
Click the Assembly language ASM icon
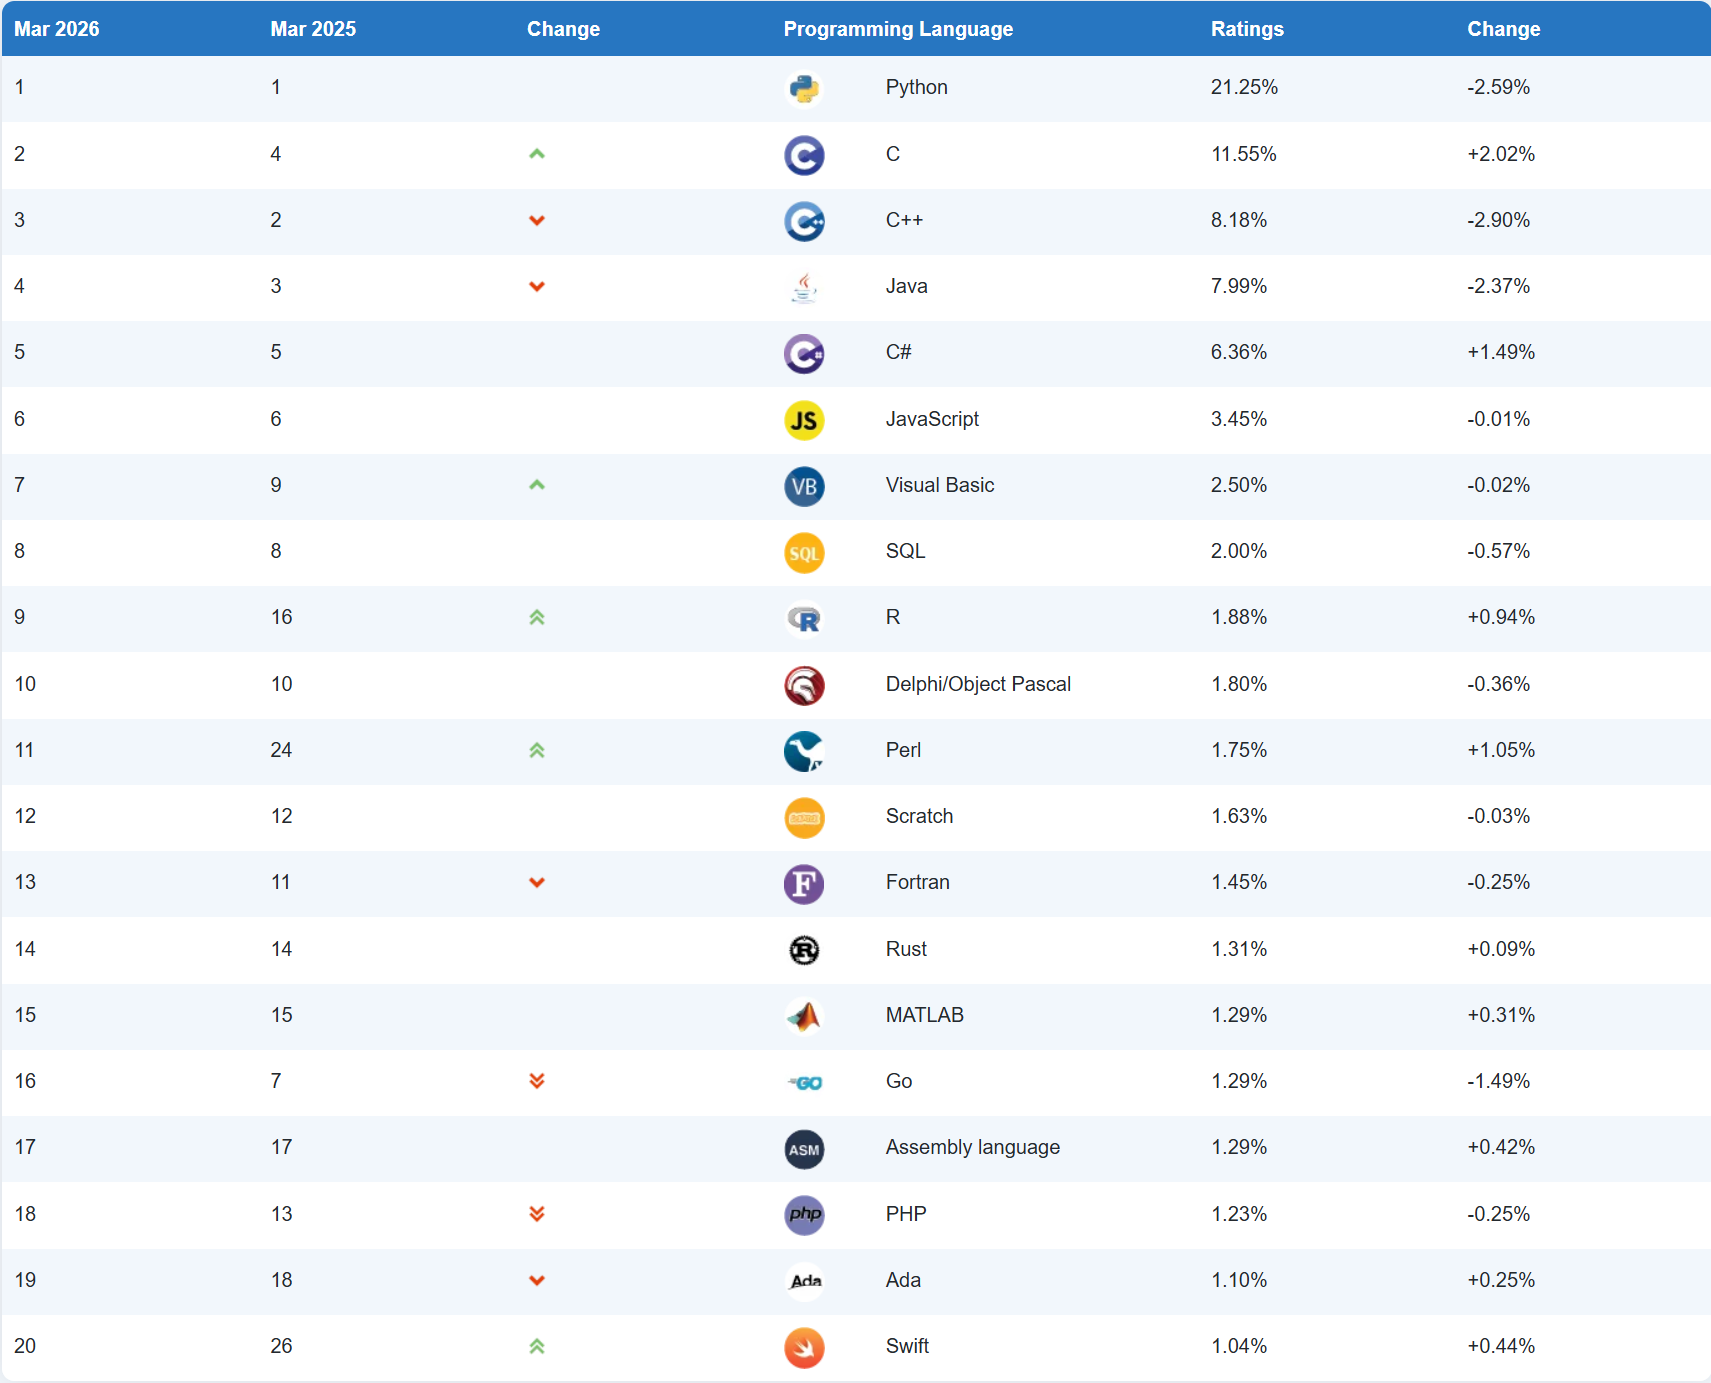[804, 1149]
